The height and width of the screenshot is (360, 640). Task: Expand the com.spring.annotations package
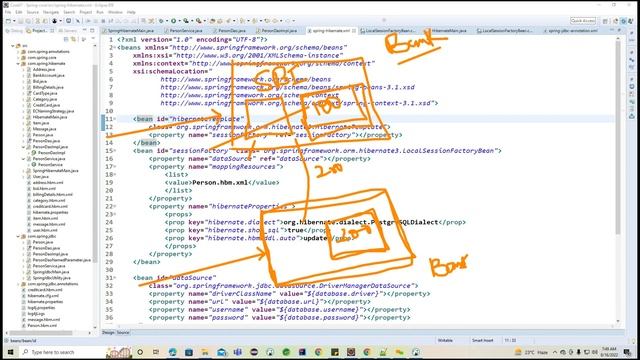[18, 52]
